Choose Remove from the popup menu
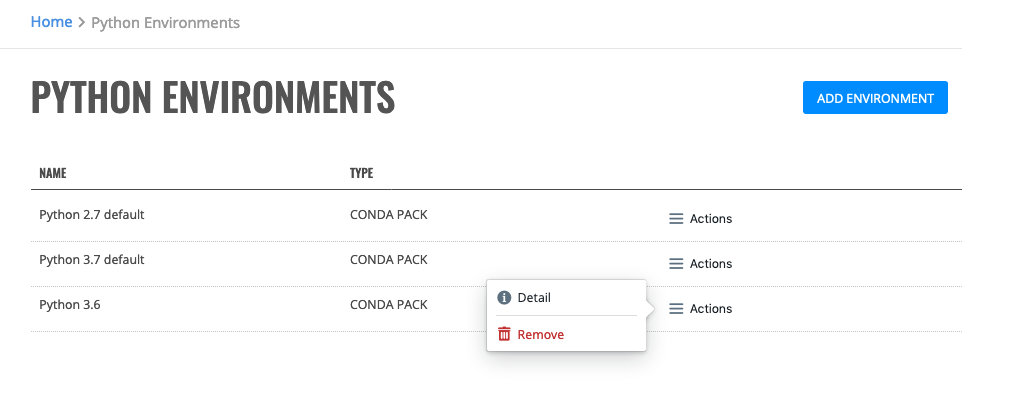Image resolution: width=1031 pixels, height=415 pixels. [540, 335]
